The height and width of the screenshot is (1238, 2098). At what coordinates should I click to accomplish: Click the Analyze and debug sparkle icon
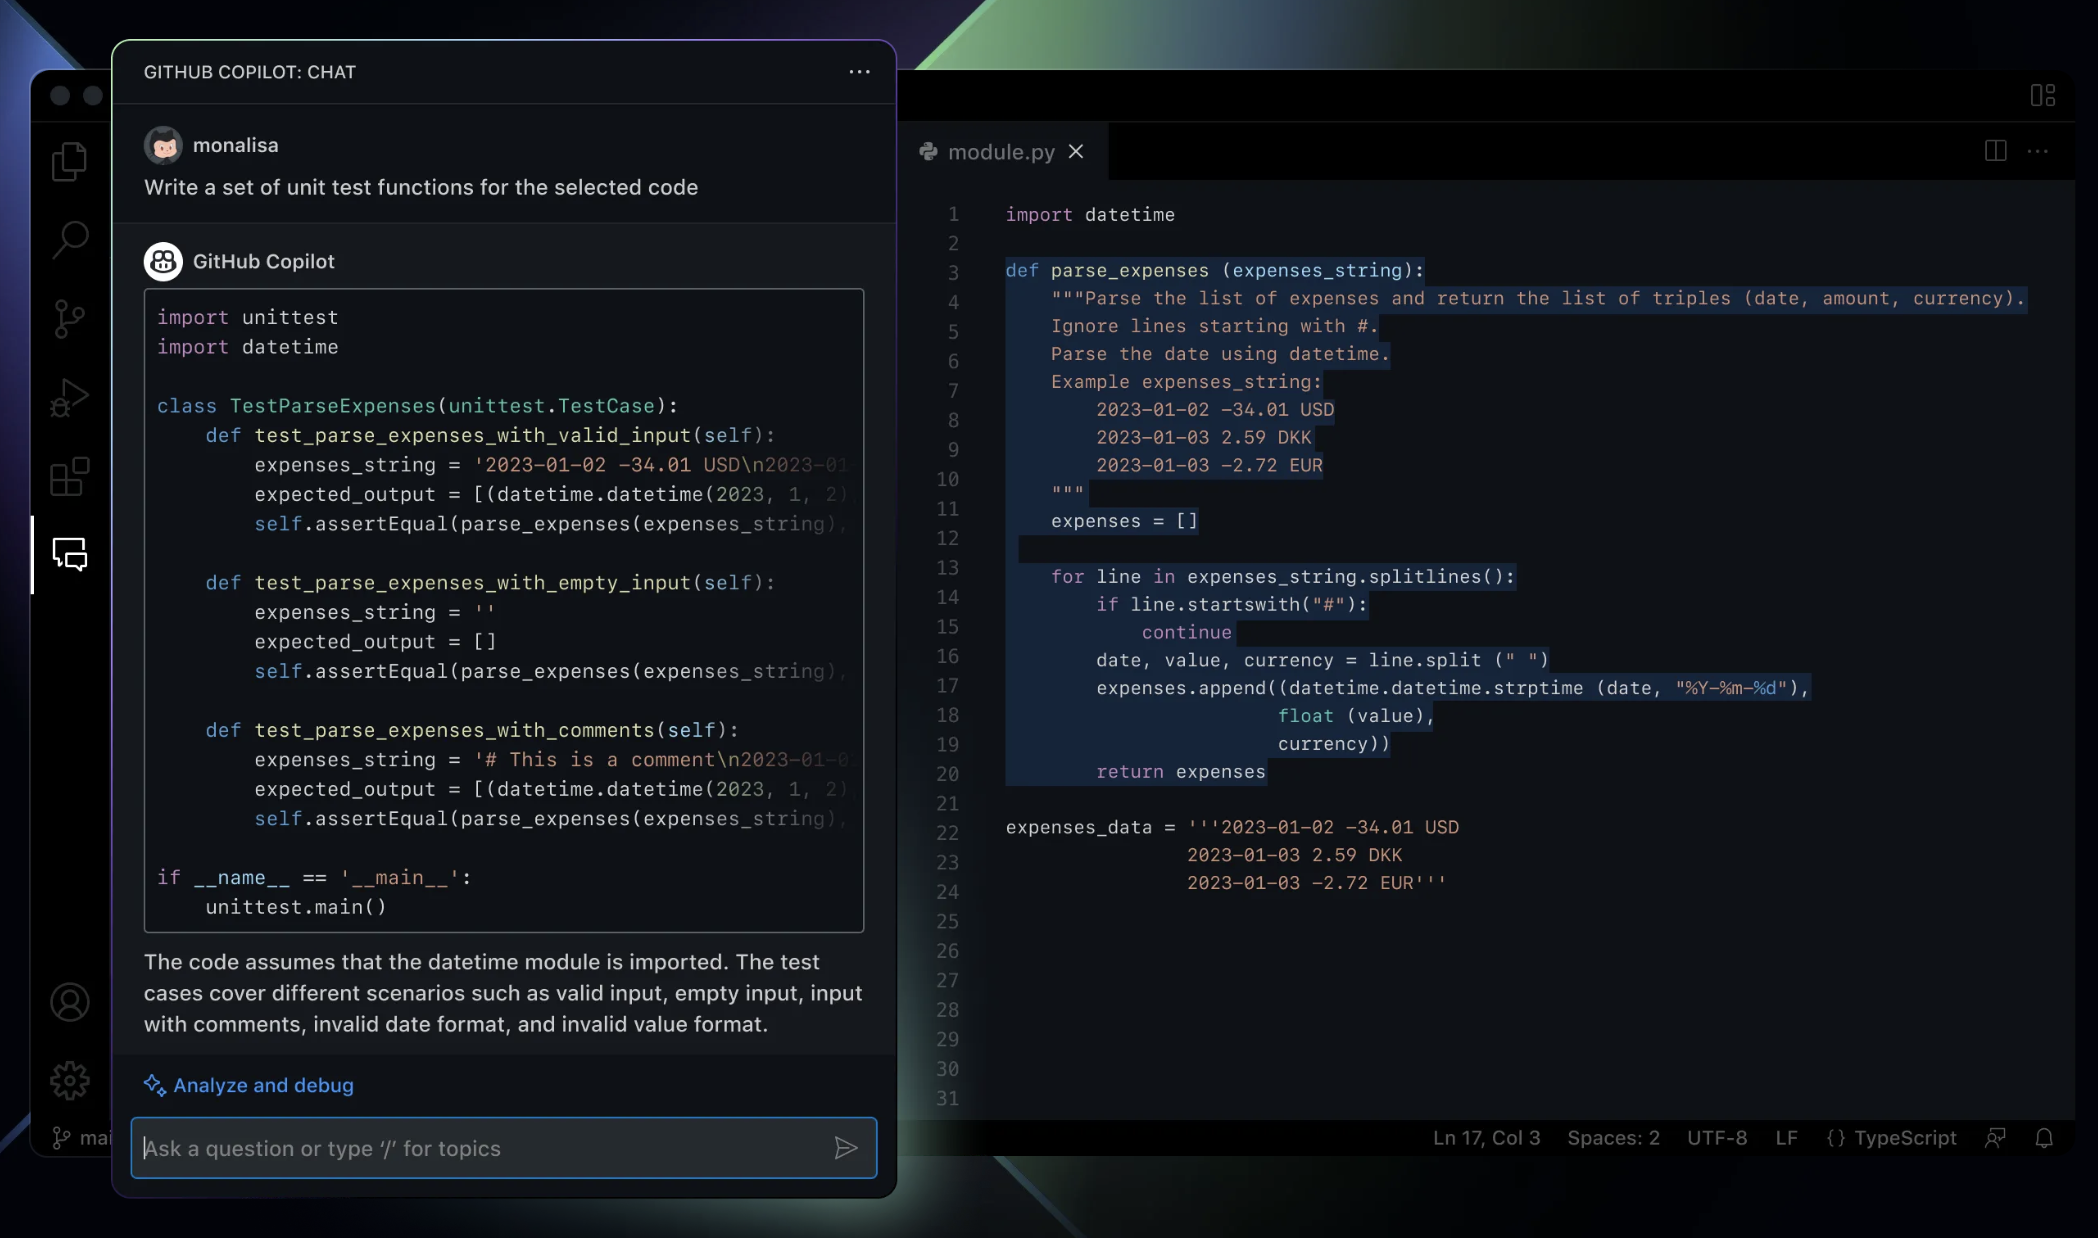coord(155,1085)
